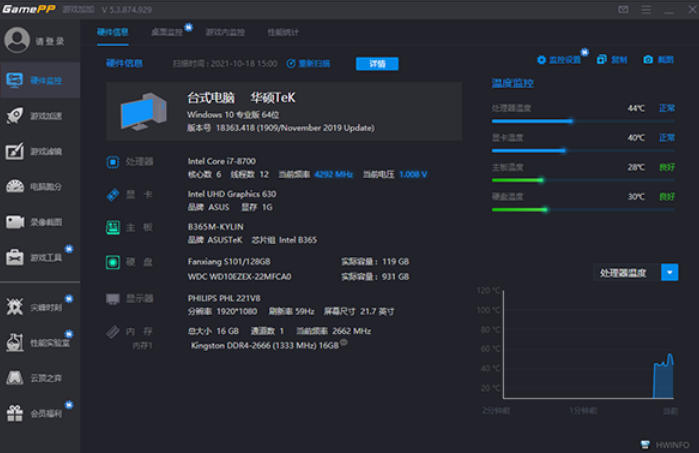Click the GPU temperature bar at 40°C
699x453 pixels.
tap(583, 151)
